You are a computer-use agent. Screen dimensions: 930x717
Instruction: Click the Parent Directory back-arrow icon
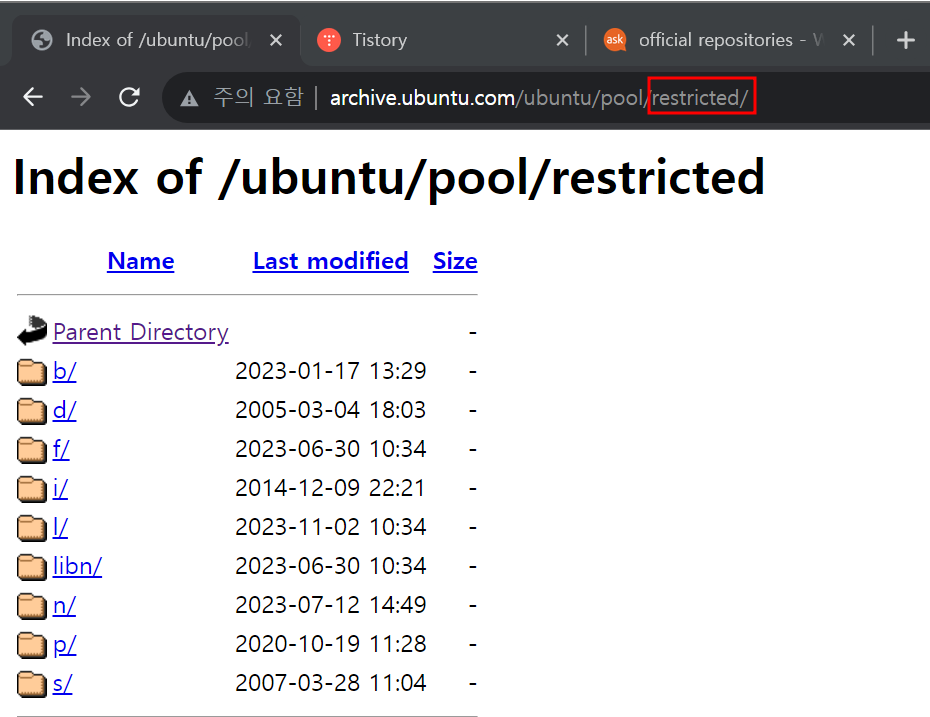(x=32, y=331)
